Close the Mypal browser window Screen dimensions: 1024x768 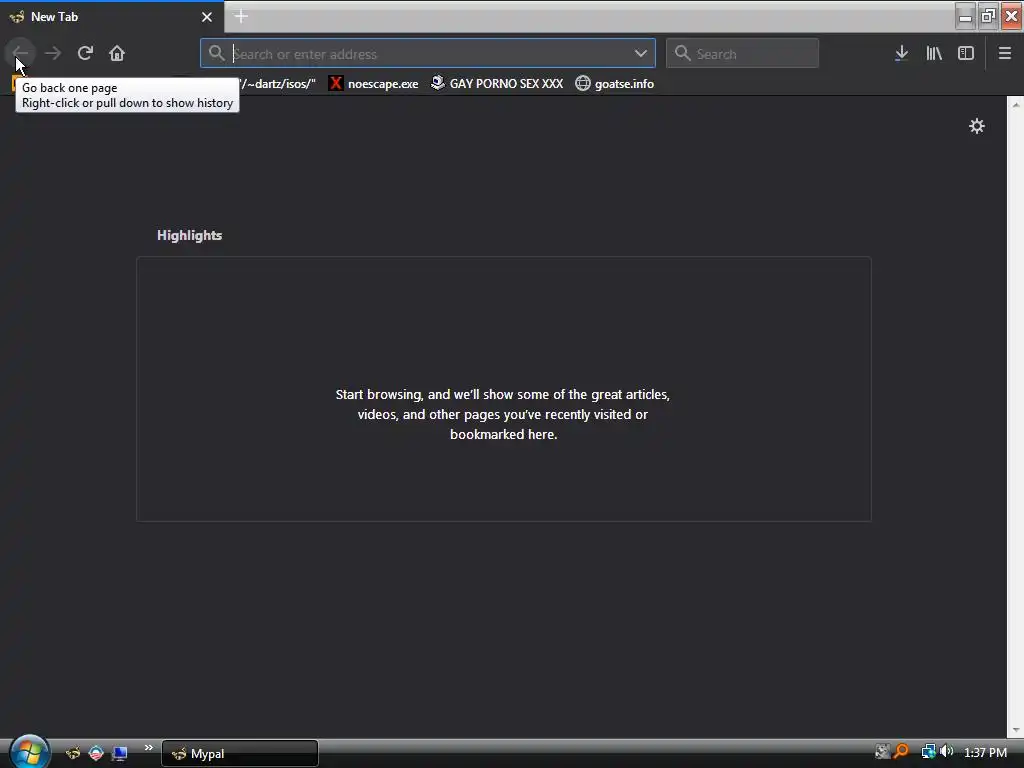(x=1012, y=16)
